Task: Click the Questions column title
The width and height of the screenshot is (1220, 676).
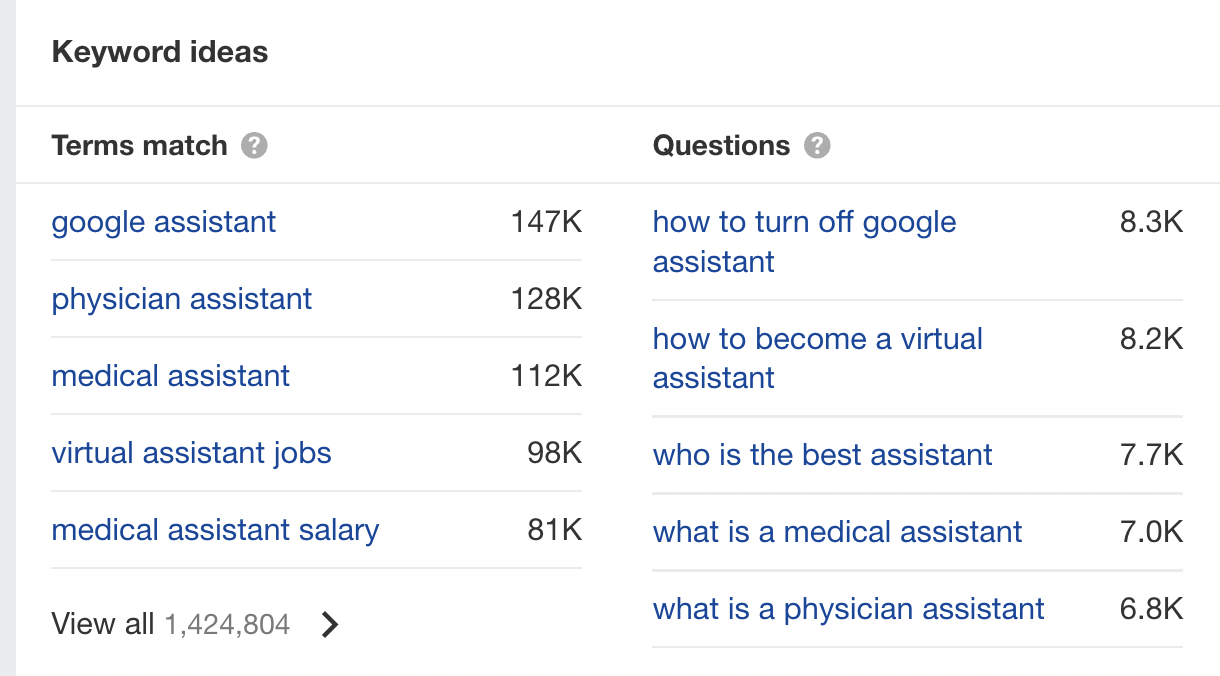Action: pyautogui.click(x=721, y=146)
